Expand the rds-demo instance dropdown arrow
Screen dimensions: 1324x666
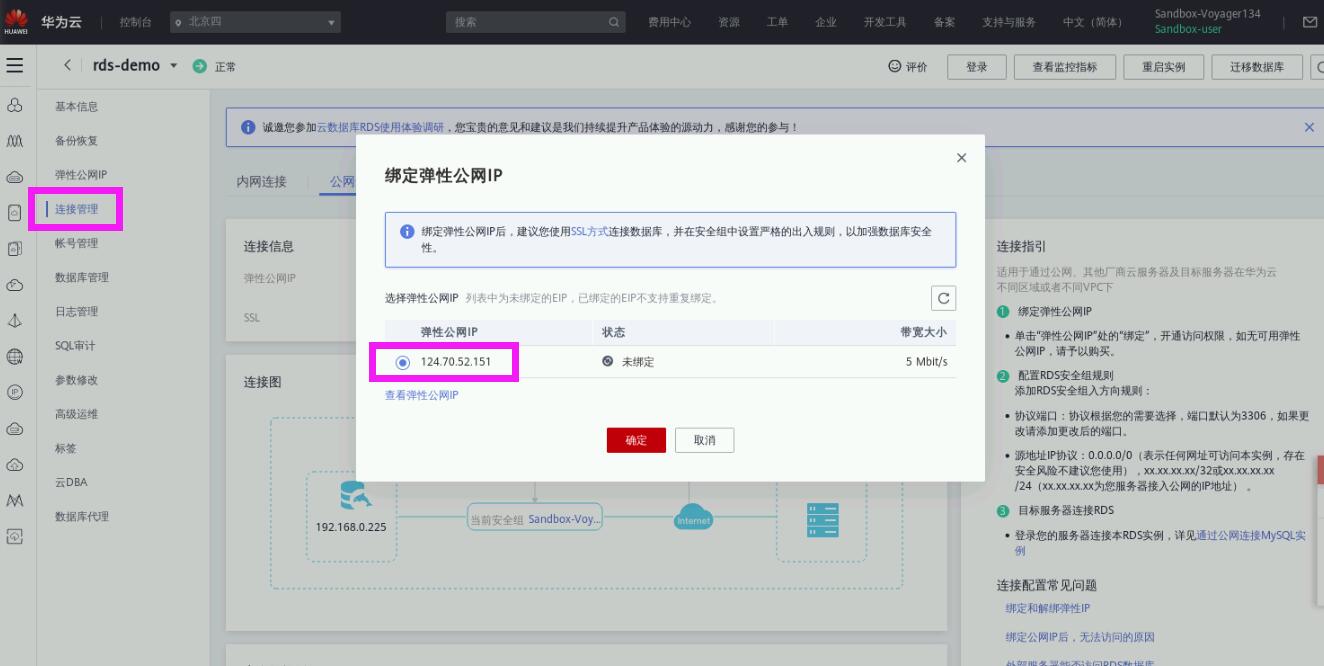point(174,66)
